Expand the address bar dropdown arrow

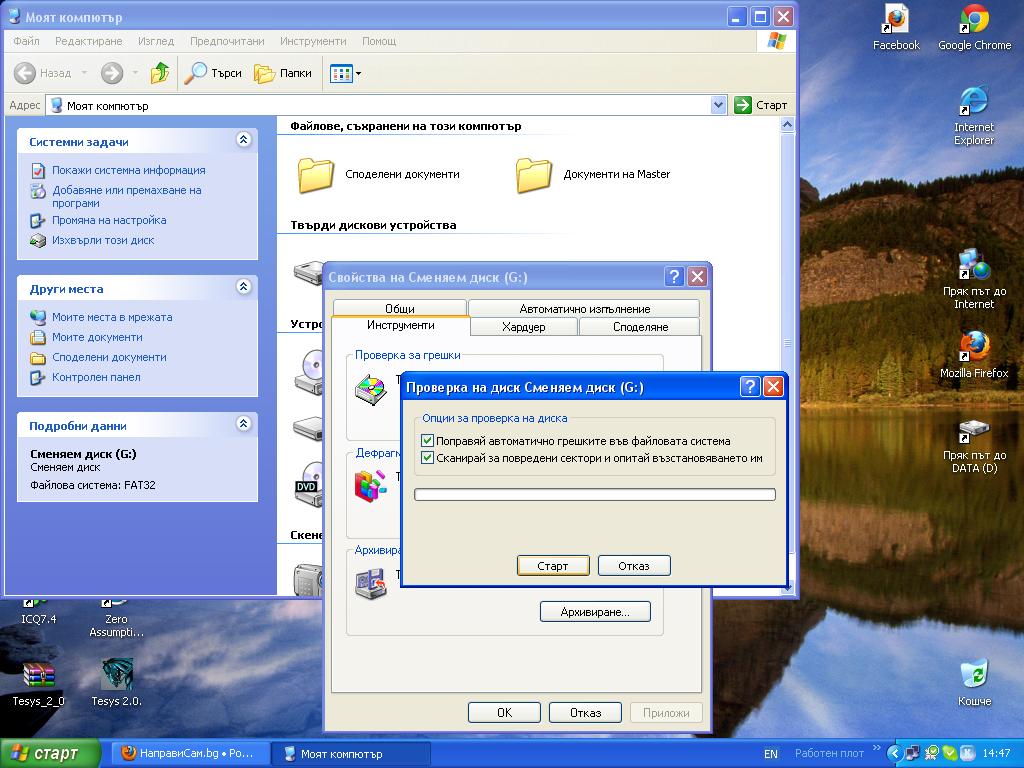pyautogui.click(x=718, y=105)
